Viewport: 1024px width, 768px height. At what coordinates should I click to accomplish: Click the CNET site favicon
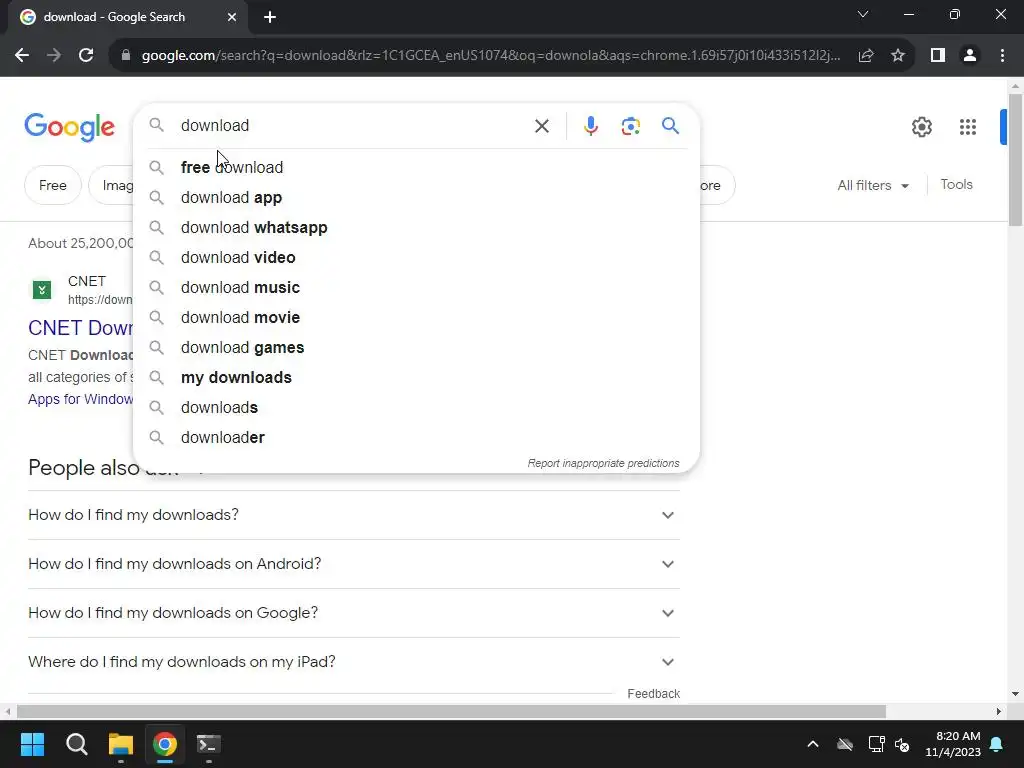(x=42, y=289)
